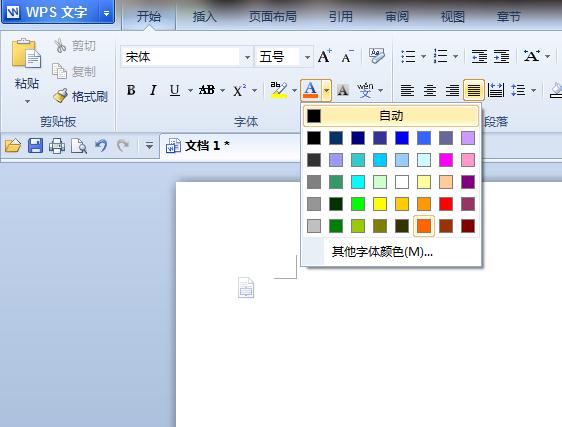Increase paragraph indent
The height and width of the screenshot is (427, 562).
coord(501,56)
